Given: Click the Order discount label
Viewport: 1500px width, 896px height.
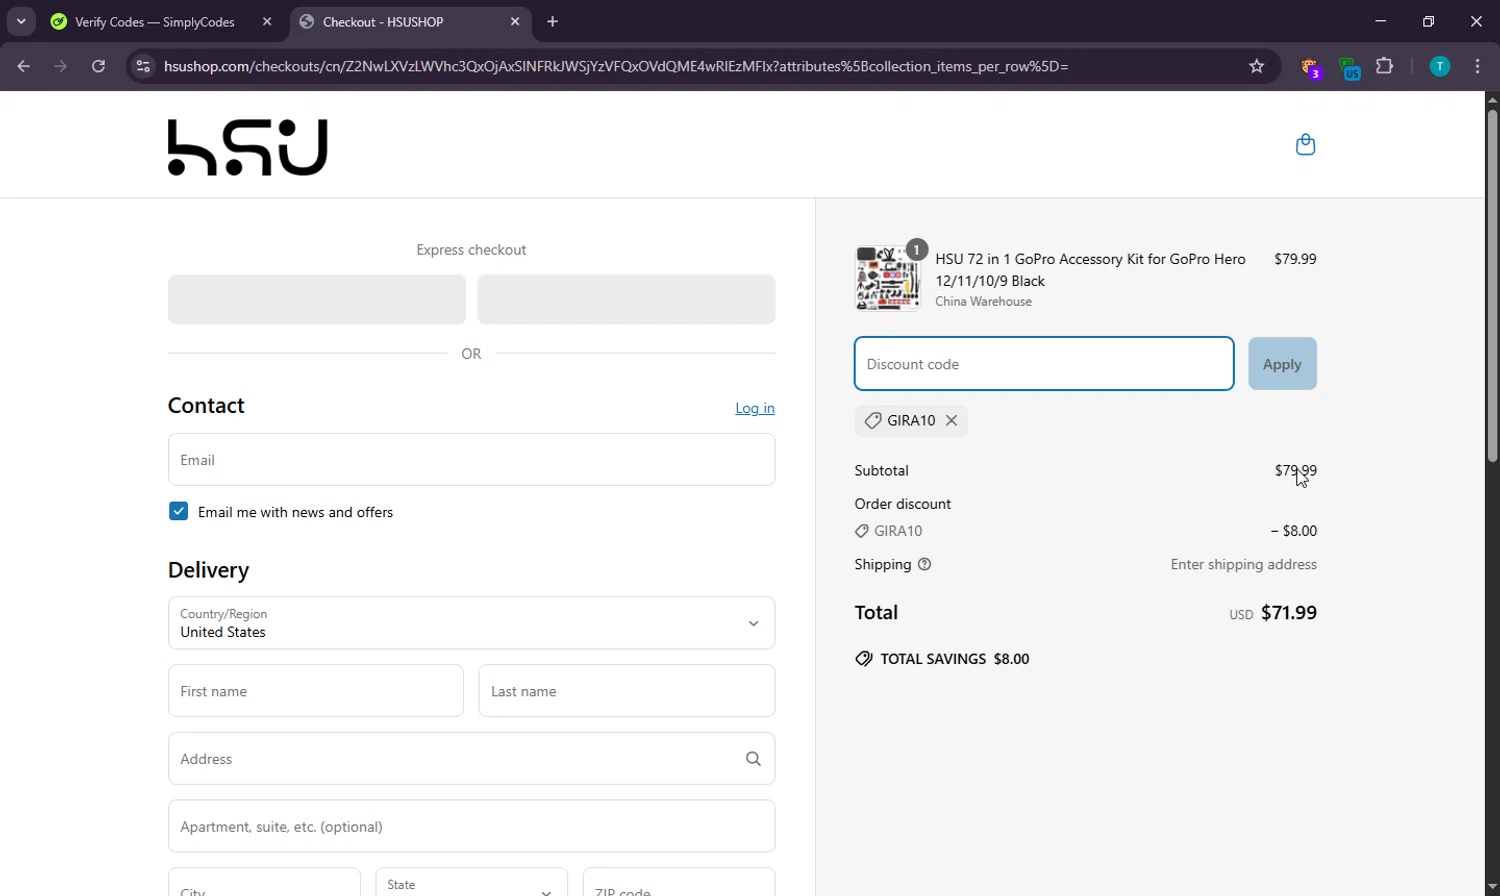Looking at the screenshot, I should tap(903, 504).
